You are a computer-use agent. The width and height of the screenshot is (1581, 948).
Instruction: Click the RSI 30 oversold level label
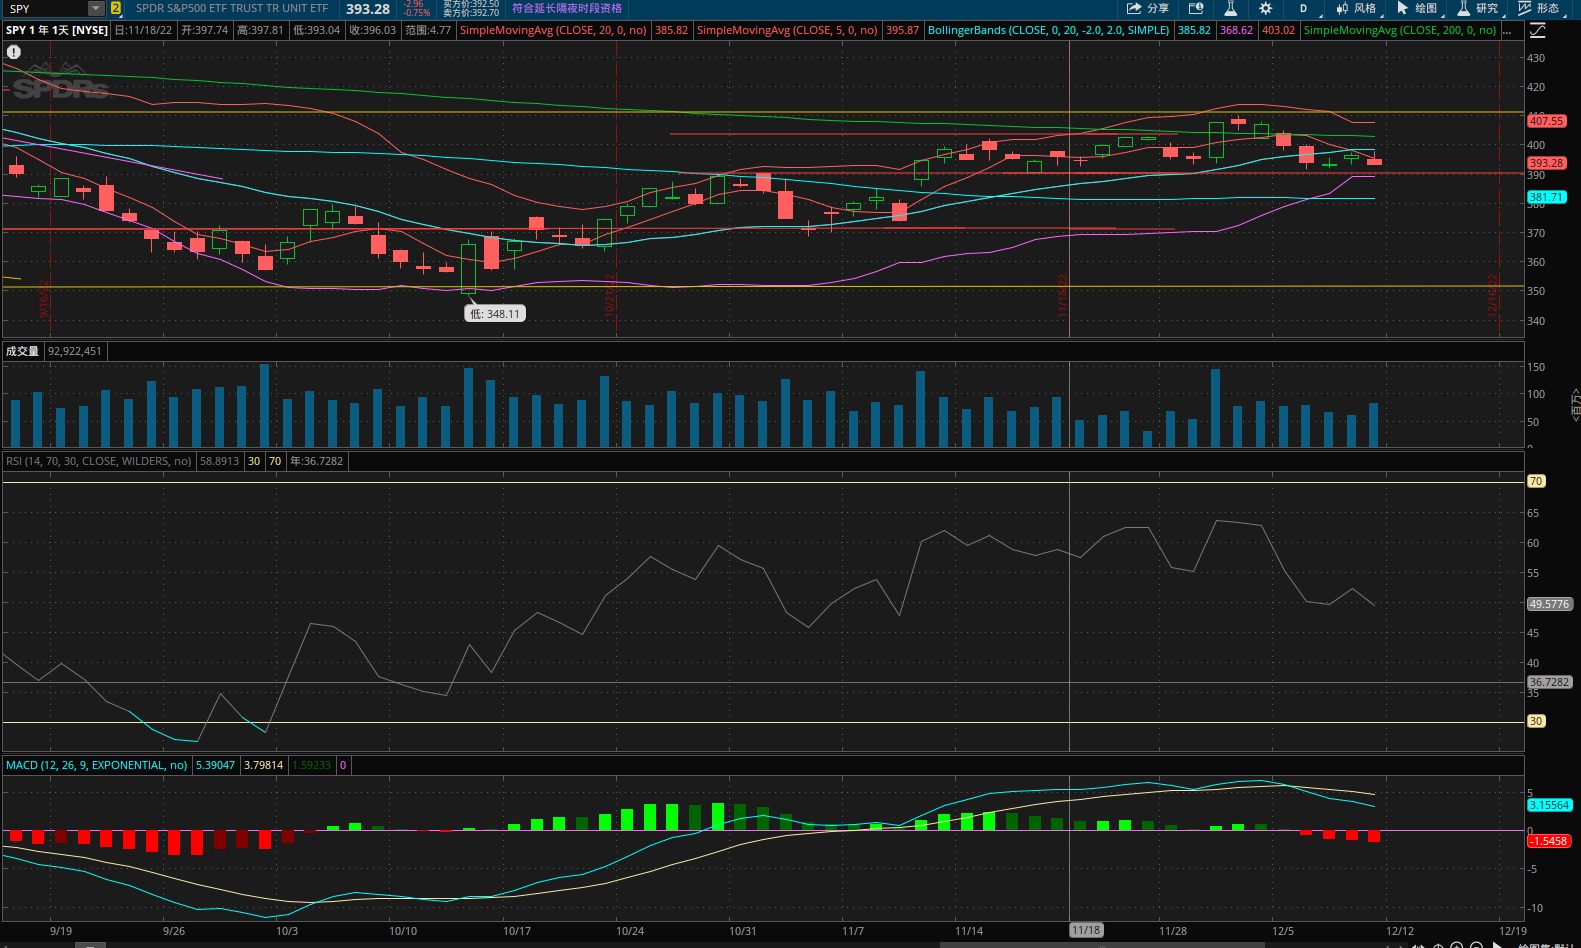(x=1536, y=721)
